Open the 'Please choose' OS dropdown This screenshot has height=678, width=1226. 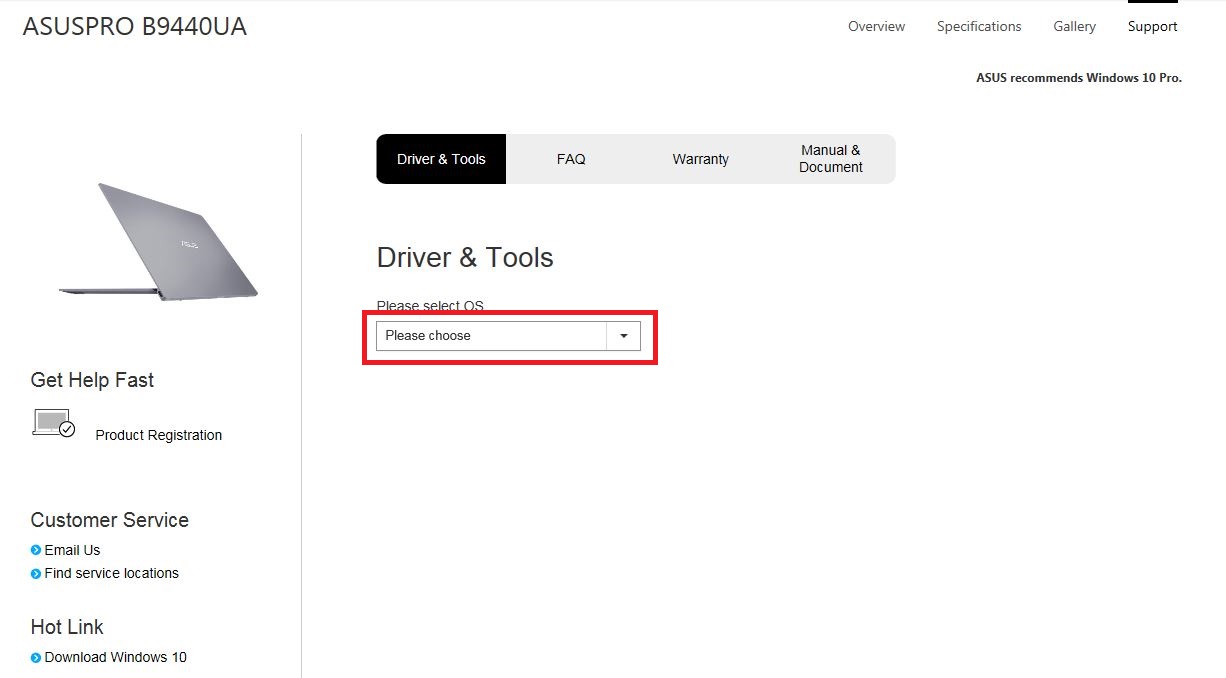click(x=508, y=336)
